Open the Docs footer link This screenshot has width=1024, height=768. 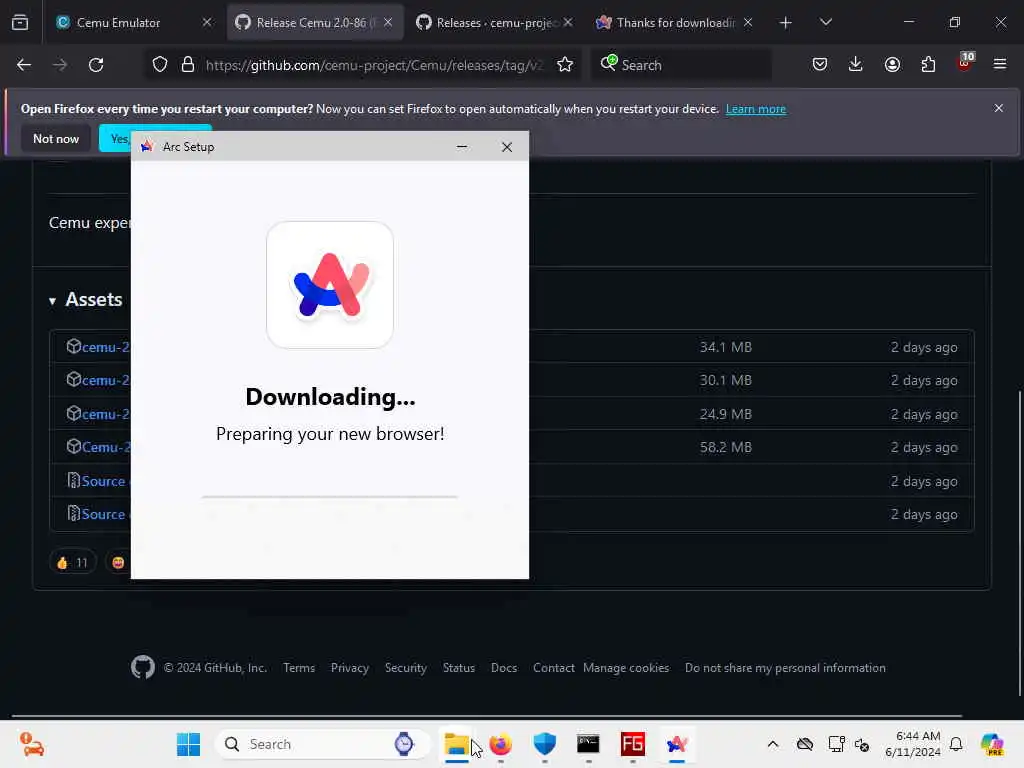tap(504, 667)
